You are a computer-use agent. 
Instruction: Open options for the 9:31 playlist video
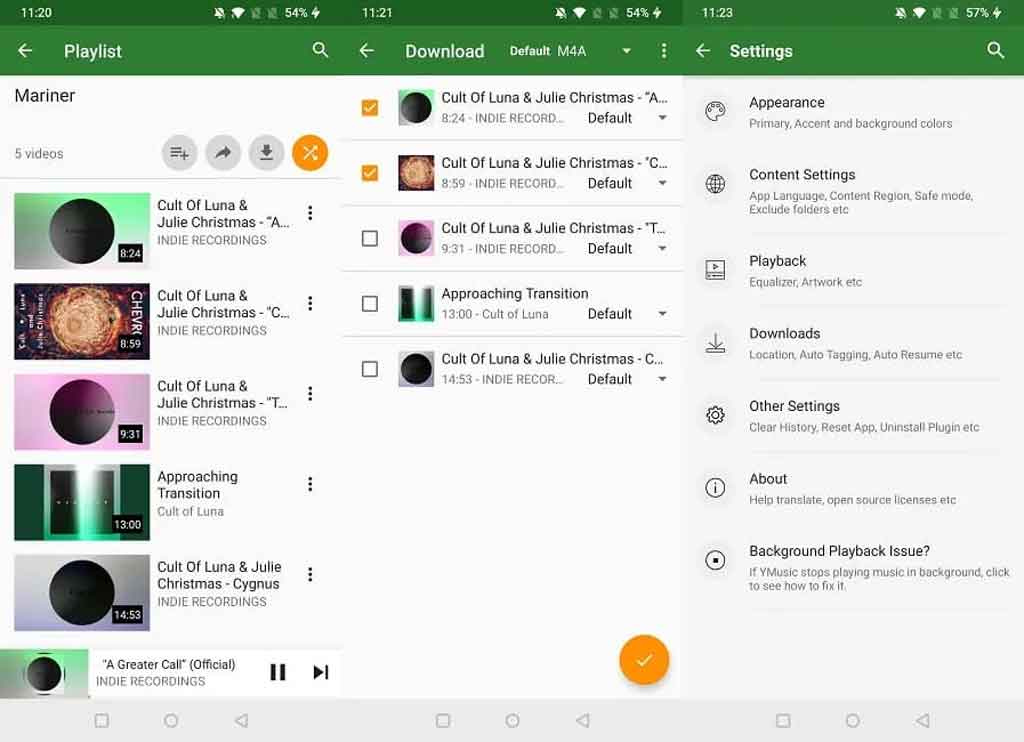tap(310, 394)
